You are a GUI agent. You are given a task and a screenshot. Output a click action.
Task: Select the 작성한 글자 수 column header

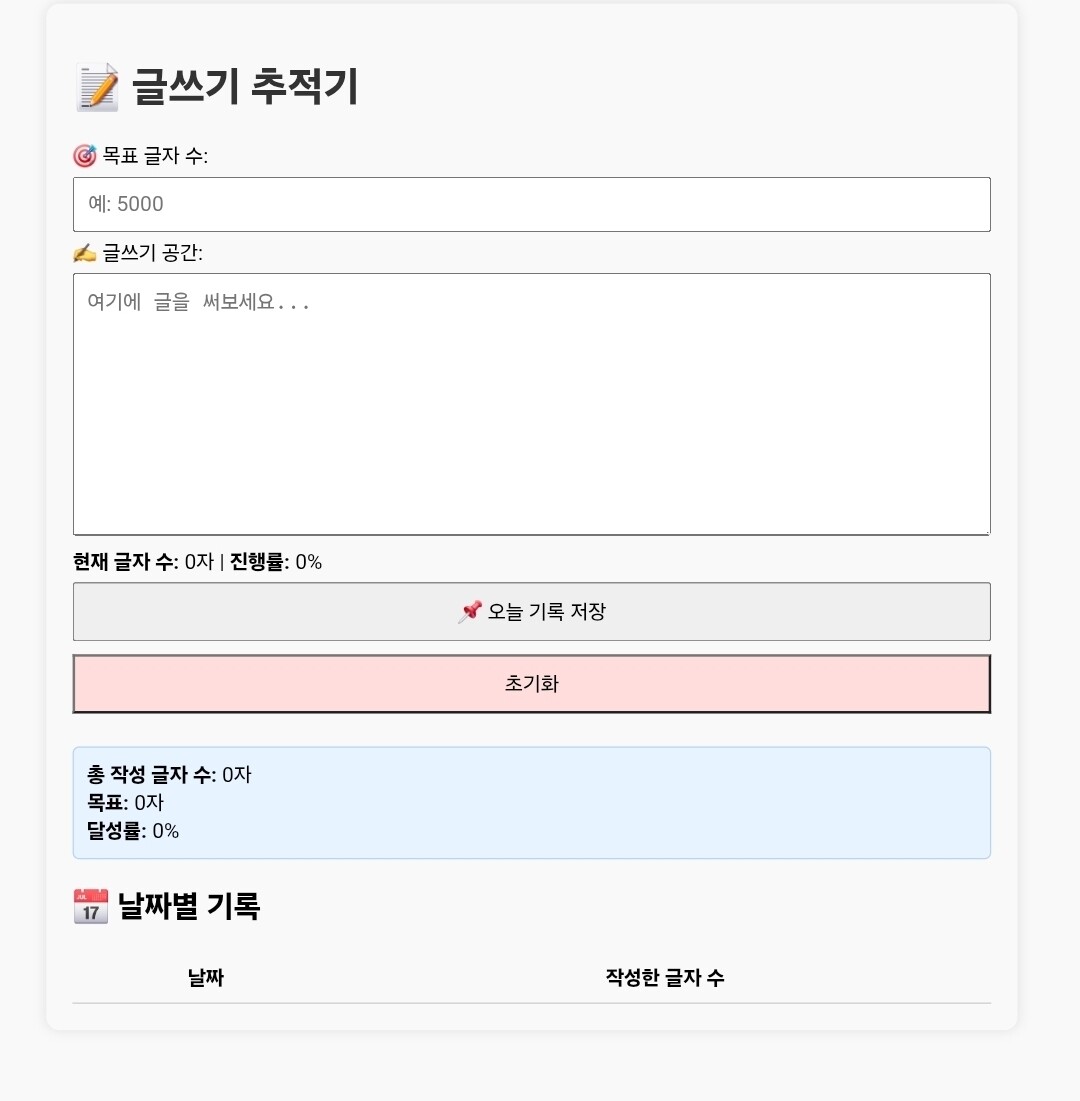click(665, 977)
